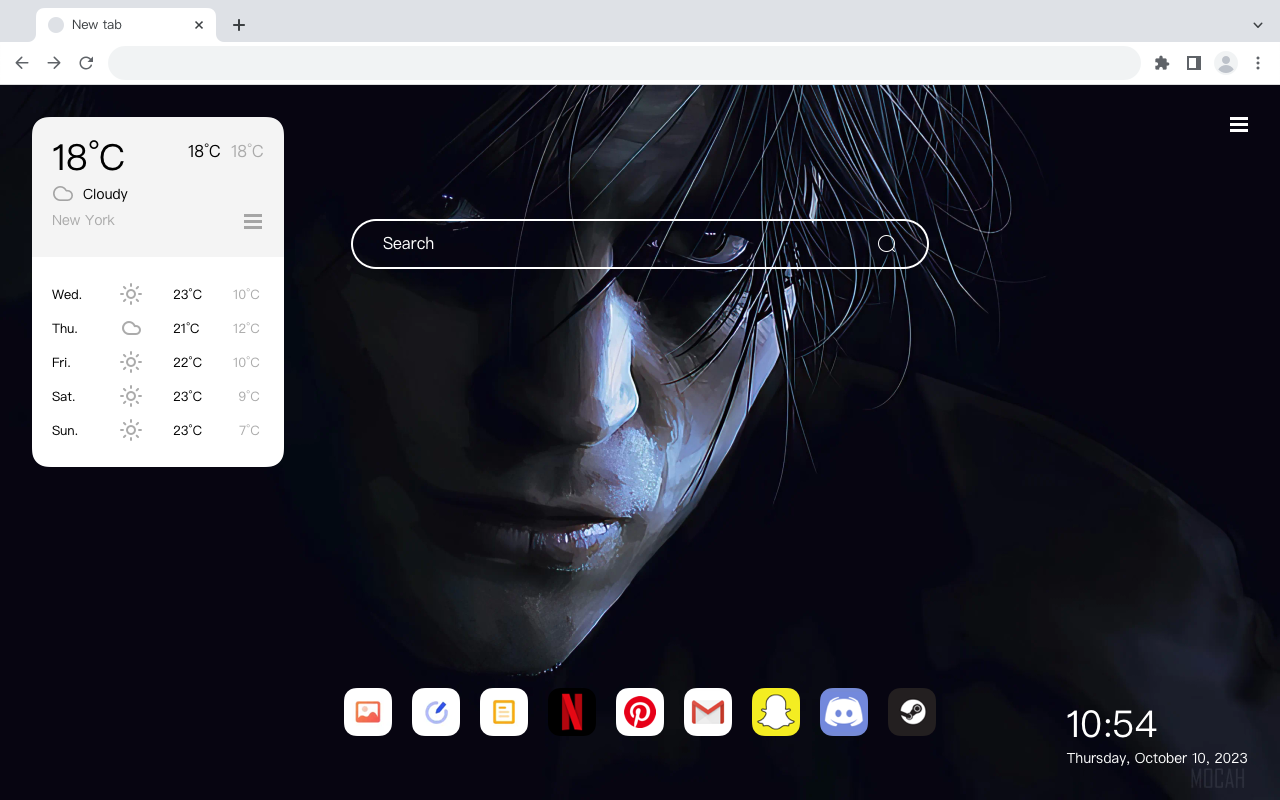
Task: Click Saturday's 9°C low temperature
Action: point(249,397)
